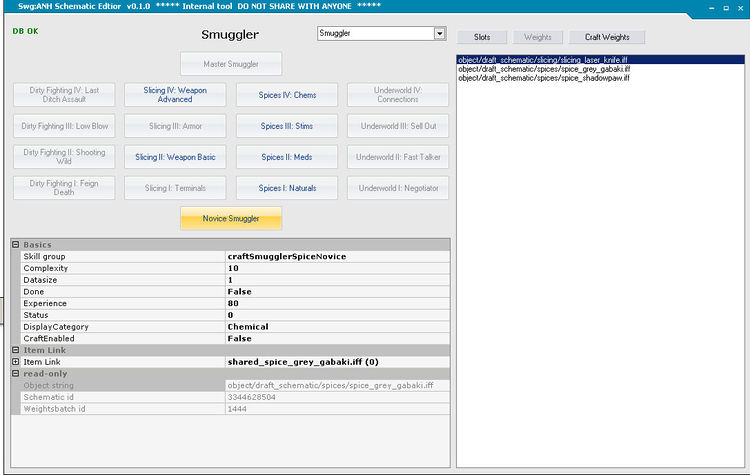Screen dimensions: 750x475
Task: Expand the Item Link property row
Action: click(x=16, y=362)
